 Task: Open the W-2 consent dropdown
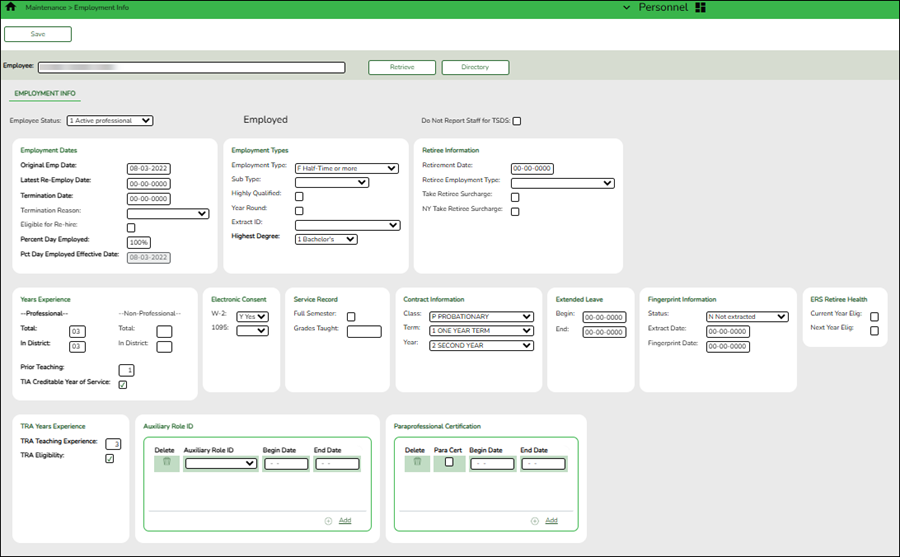click(253, 316)
